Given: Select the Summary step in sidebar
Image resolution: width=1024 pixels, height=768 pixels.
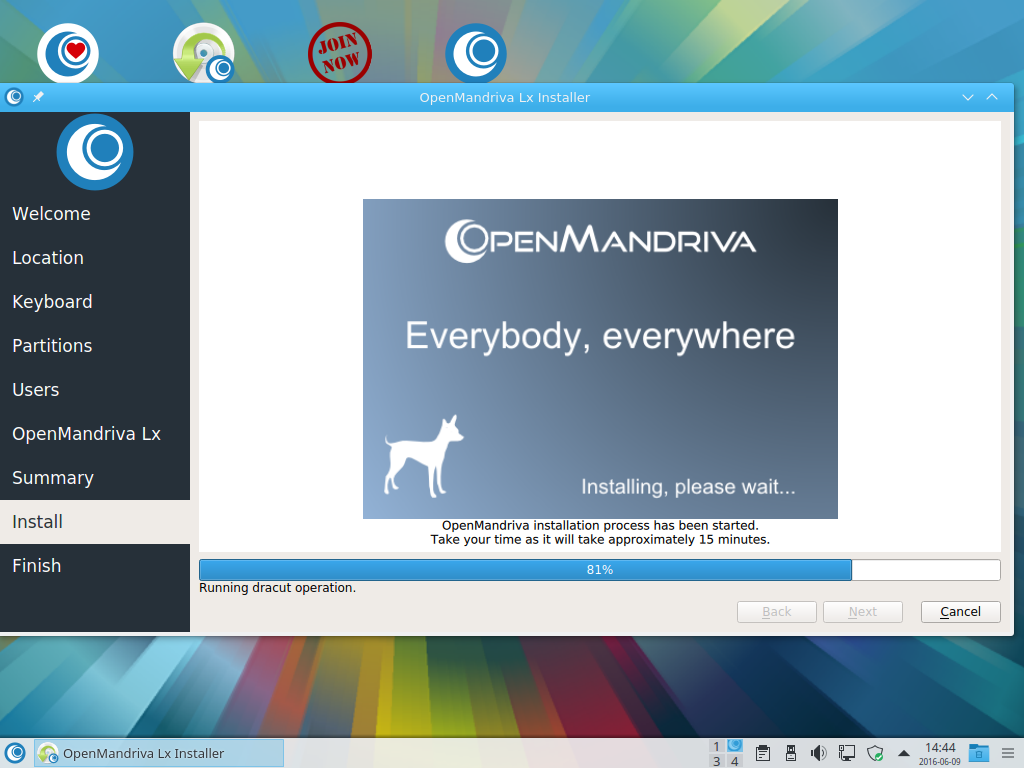Looking at the screenshot, I should pyautogui.click(x=53, y=478).
